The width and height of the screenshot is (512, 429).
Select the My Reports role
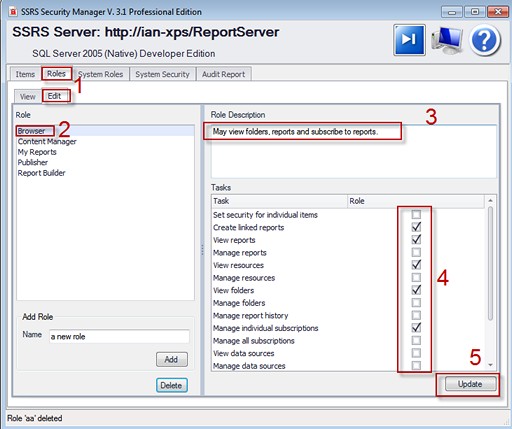[105, 152]
